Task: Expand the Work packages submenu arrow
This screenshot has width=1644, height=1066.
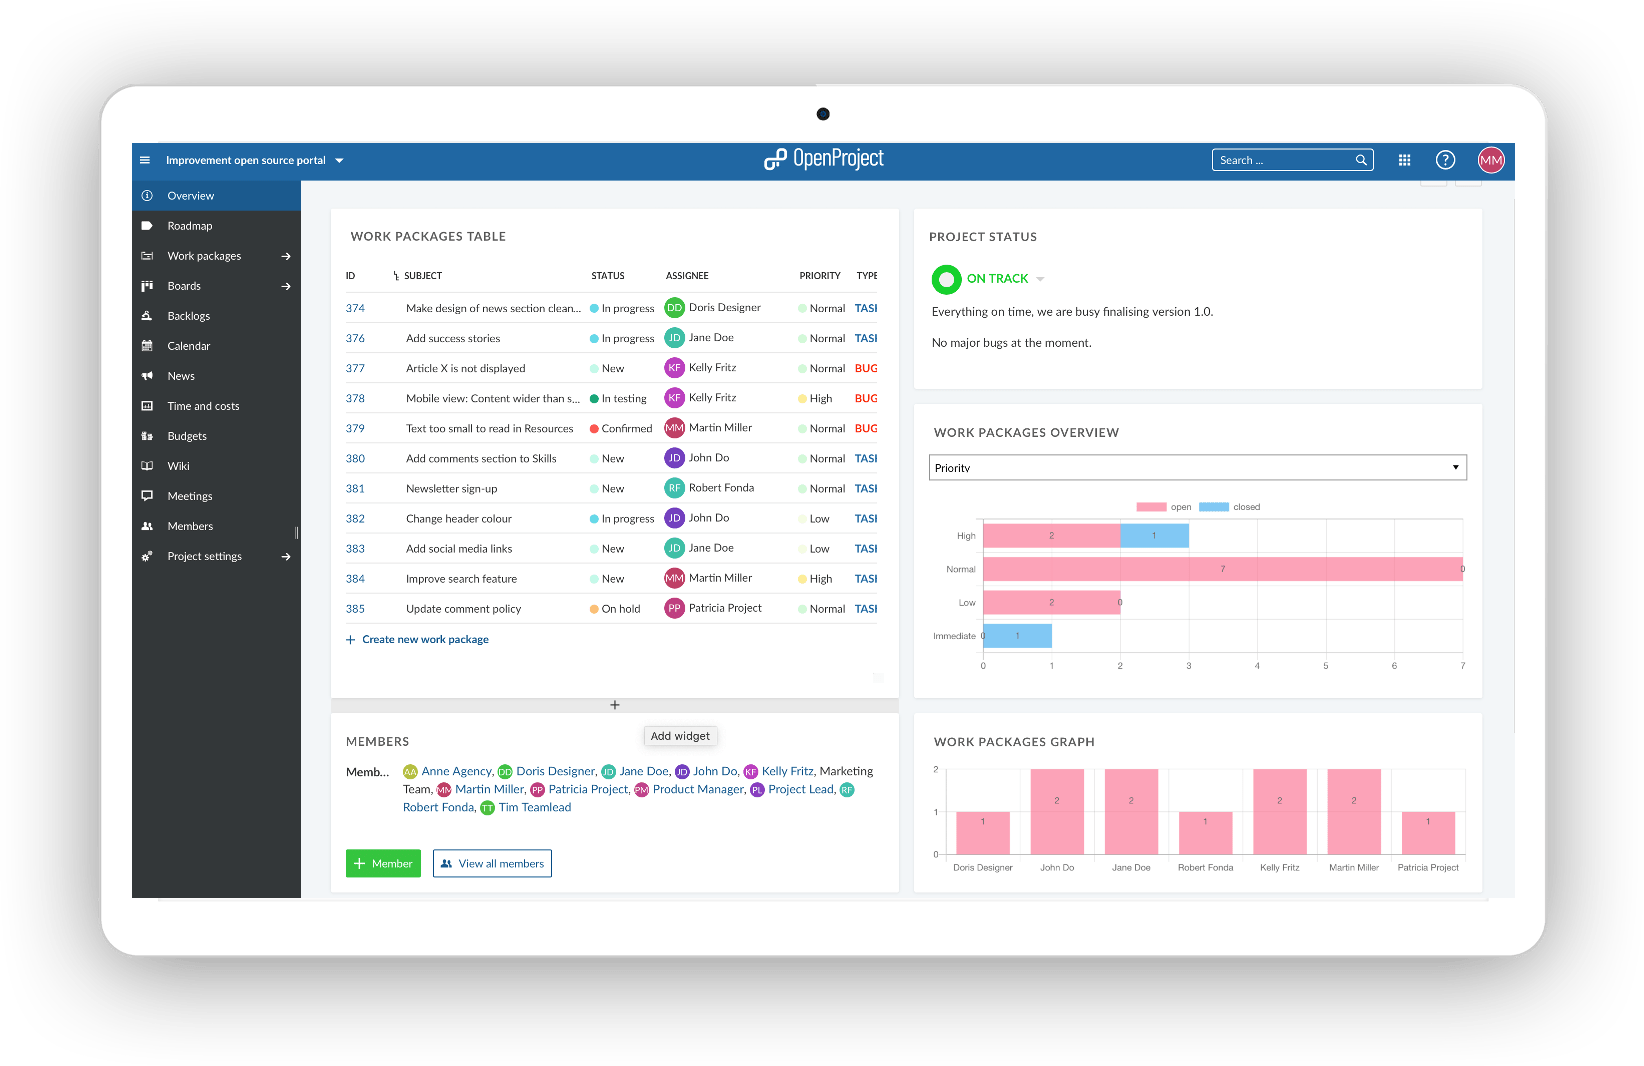Action: (x=286, y=256)
